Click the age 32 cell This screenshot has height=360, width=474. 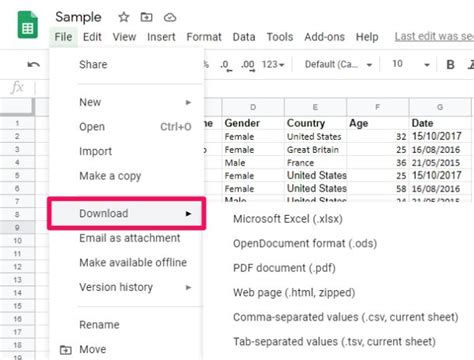coord(378,136)
